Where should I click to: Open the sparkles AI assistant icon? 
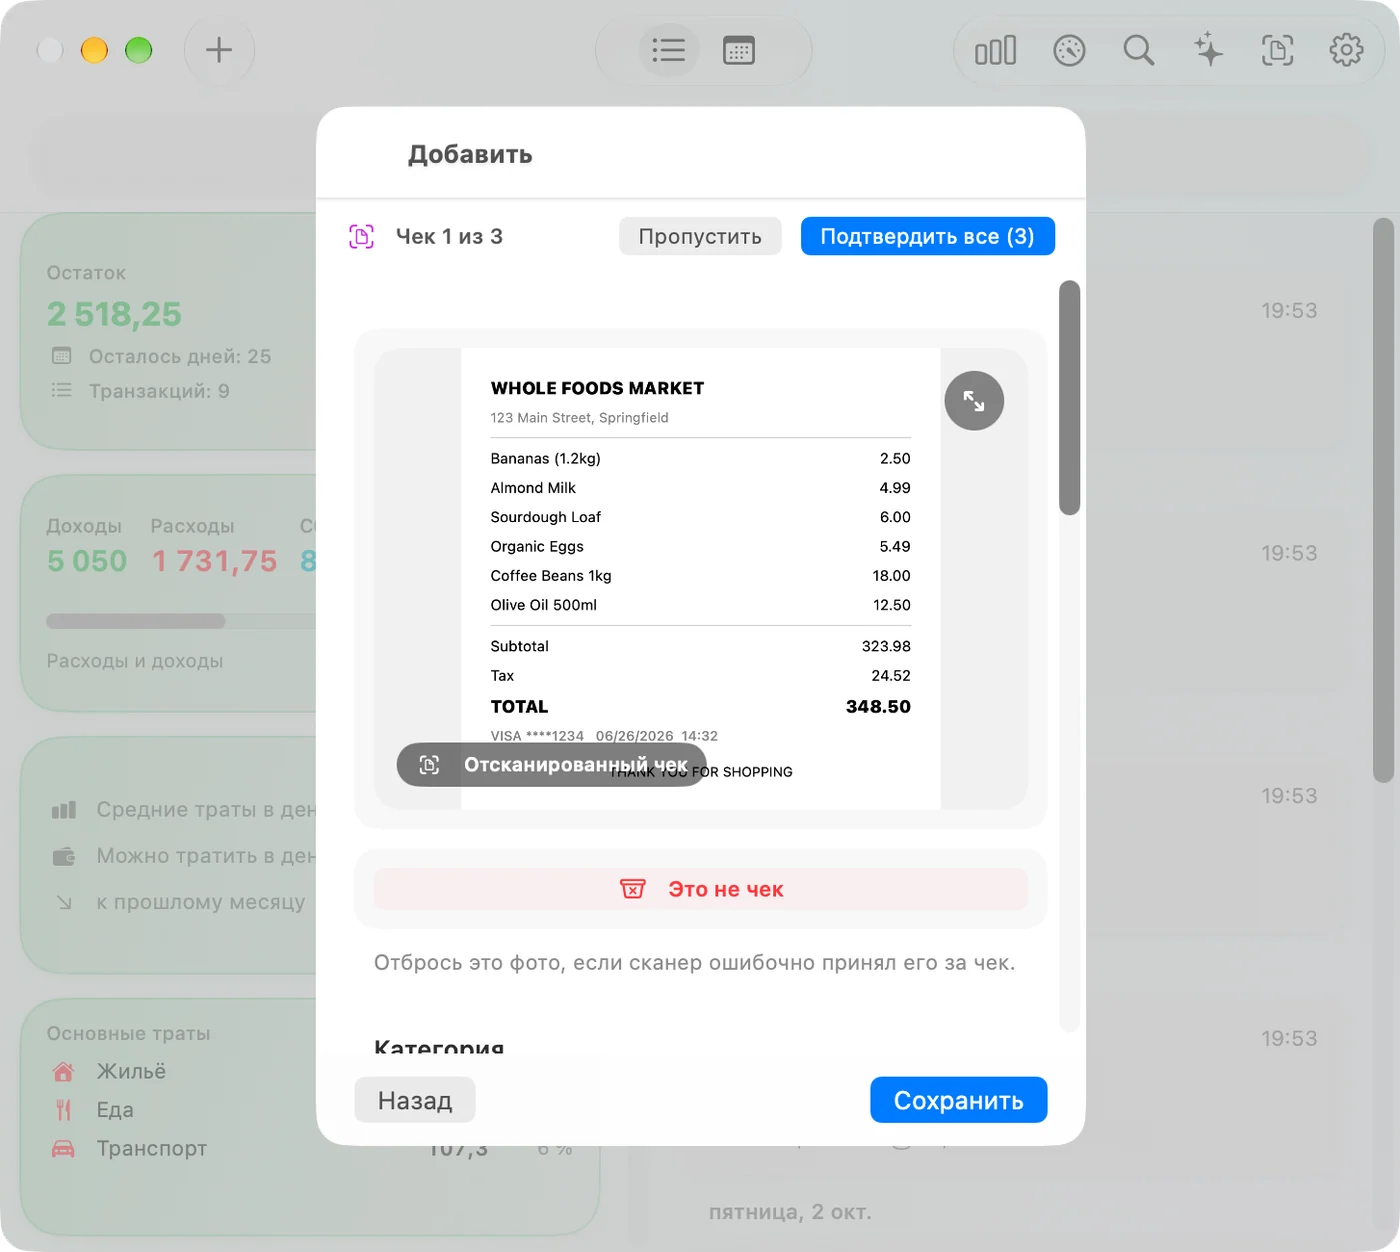(x=1208, y=50)
